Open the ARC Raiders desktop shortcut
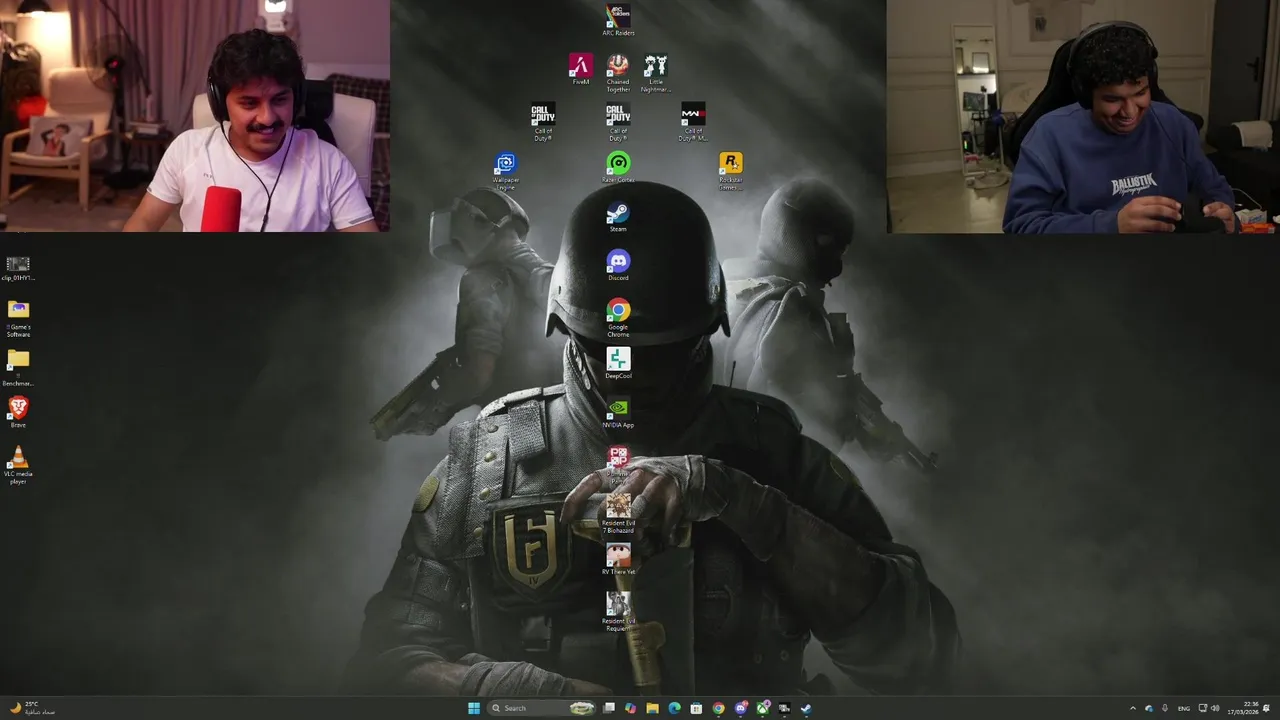This screenshot has width=1280, height=720. 618,20
